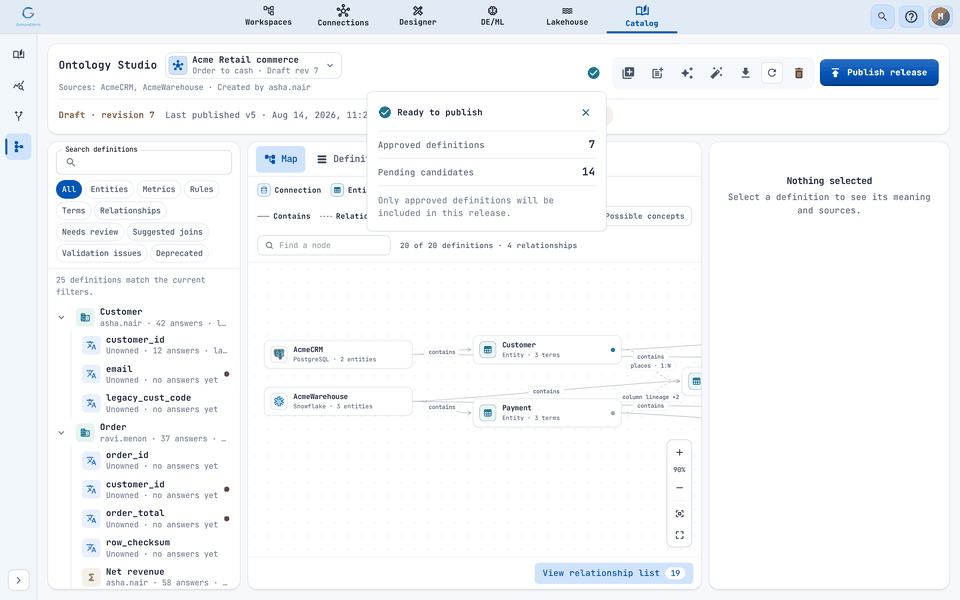Screen dimensions: 960x600
Task: Collapse the Customer entity tree node
Action: 61,317
